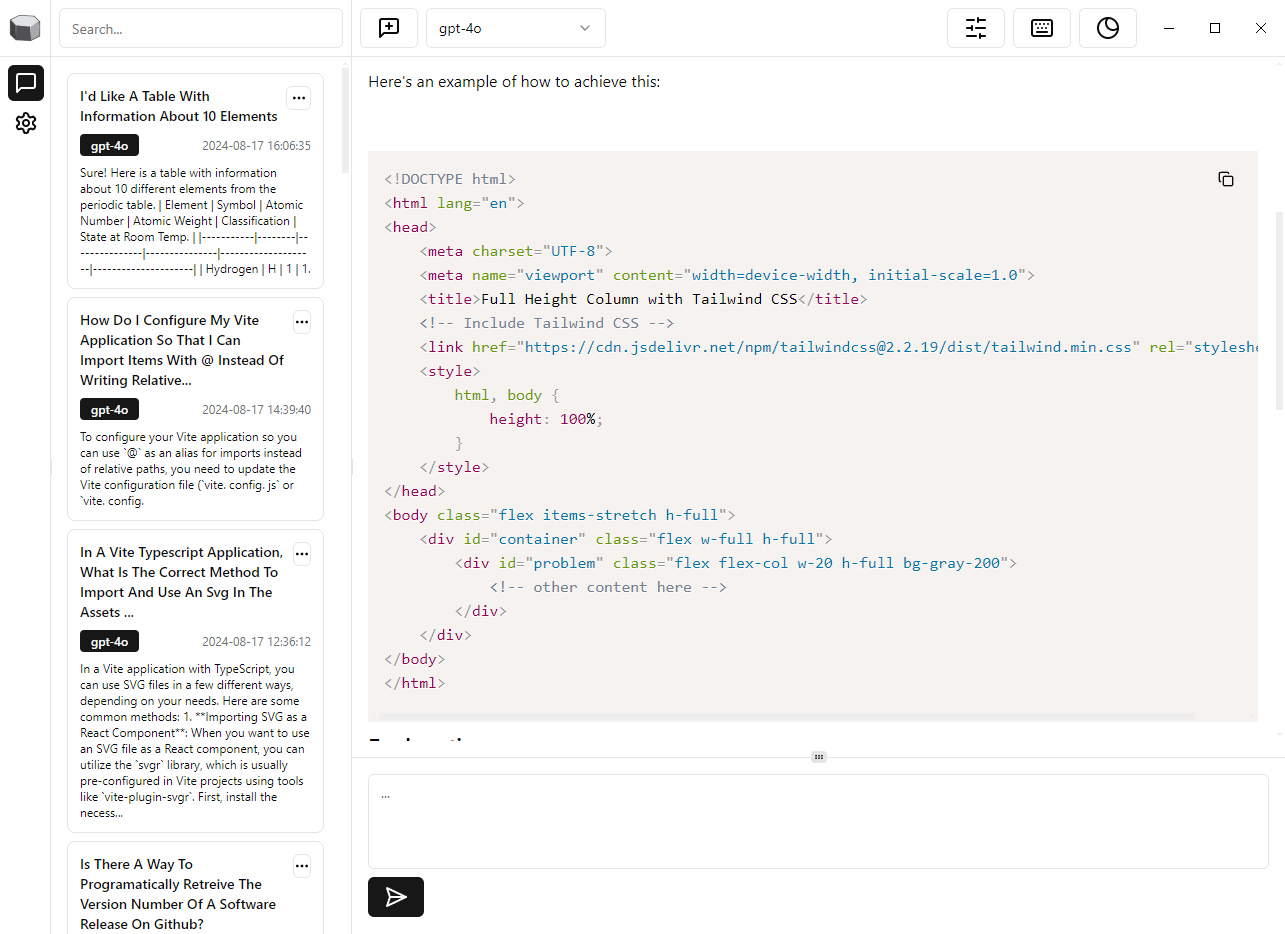Open options menu for Vite configuration chat
Screen dimensions: 1285x934
point(302,321)
